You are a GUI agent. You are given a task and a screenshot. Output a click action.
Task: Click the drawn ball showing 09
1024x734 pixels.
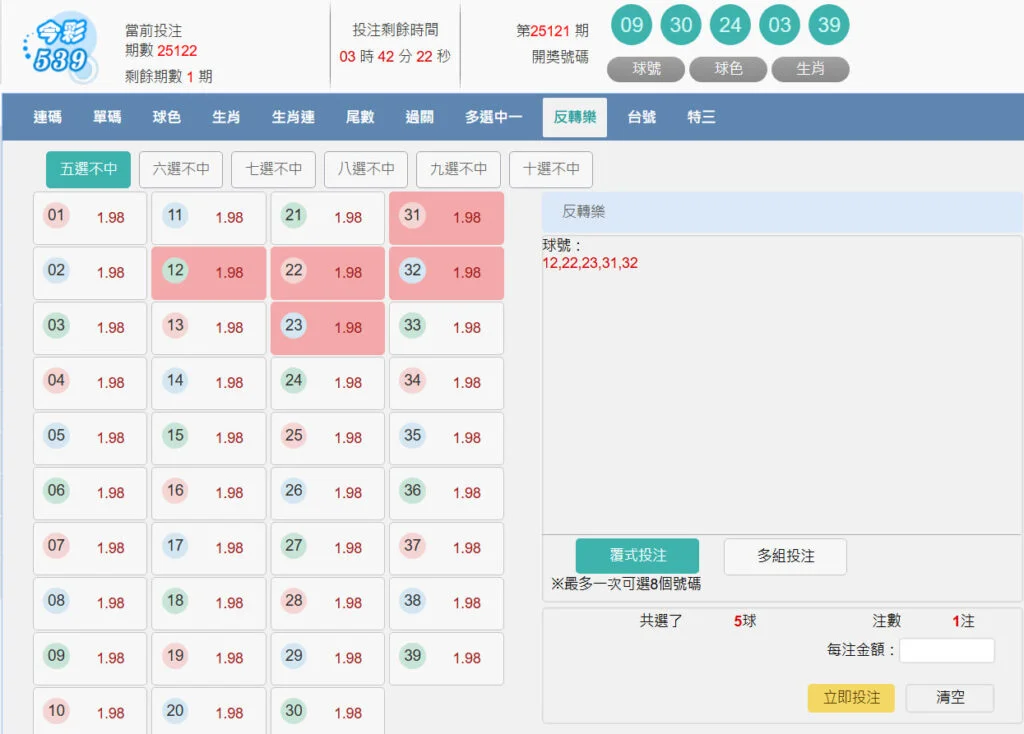click(631, 25)
